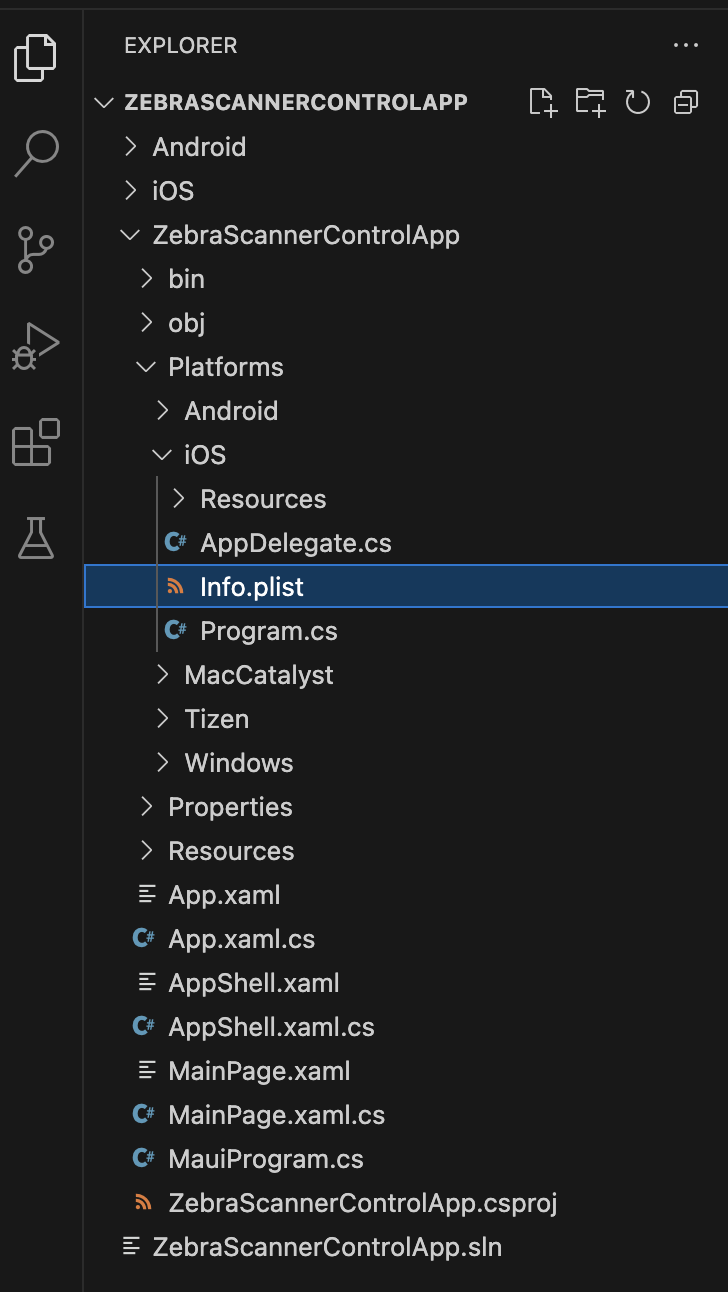
Task: Collapse all folders in Explorer
Action: pos(686,102)
